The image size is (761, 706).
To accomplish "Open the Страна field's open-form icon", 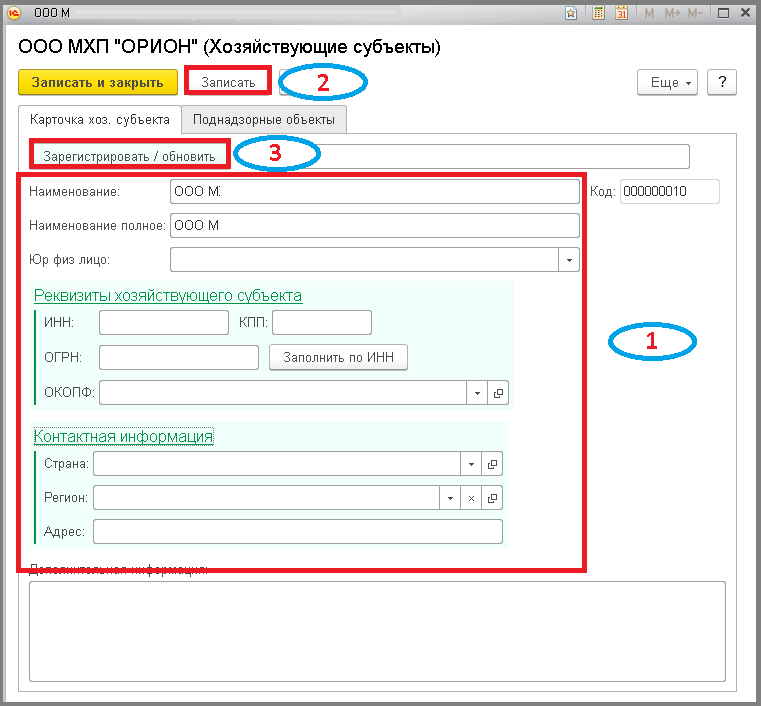I will pos(492,464).
